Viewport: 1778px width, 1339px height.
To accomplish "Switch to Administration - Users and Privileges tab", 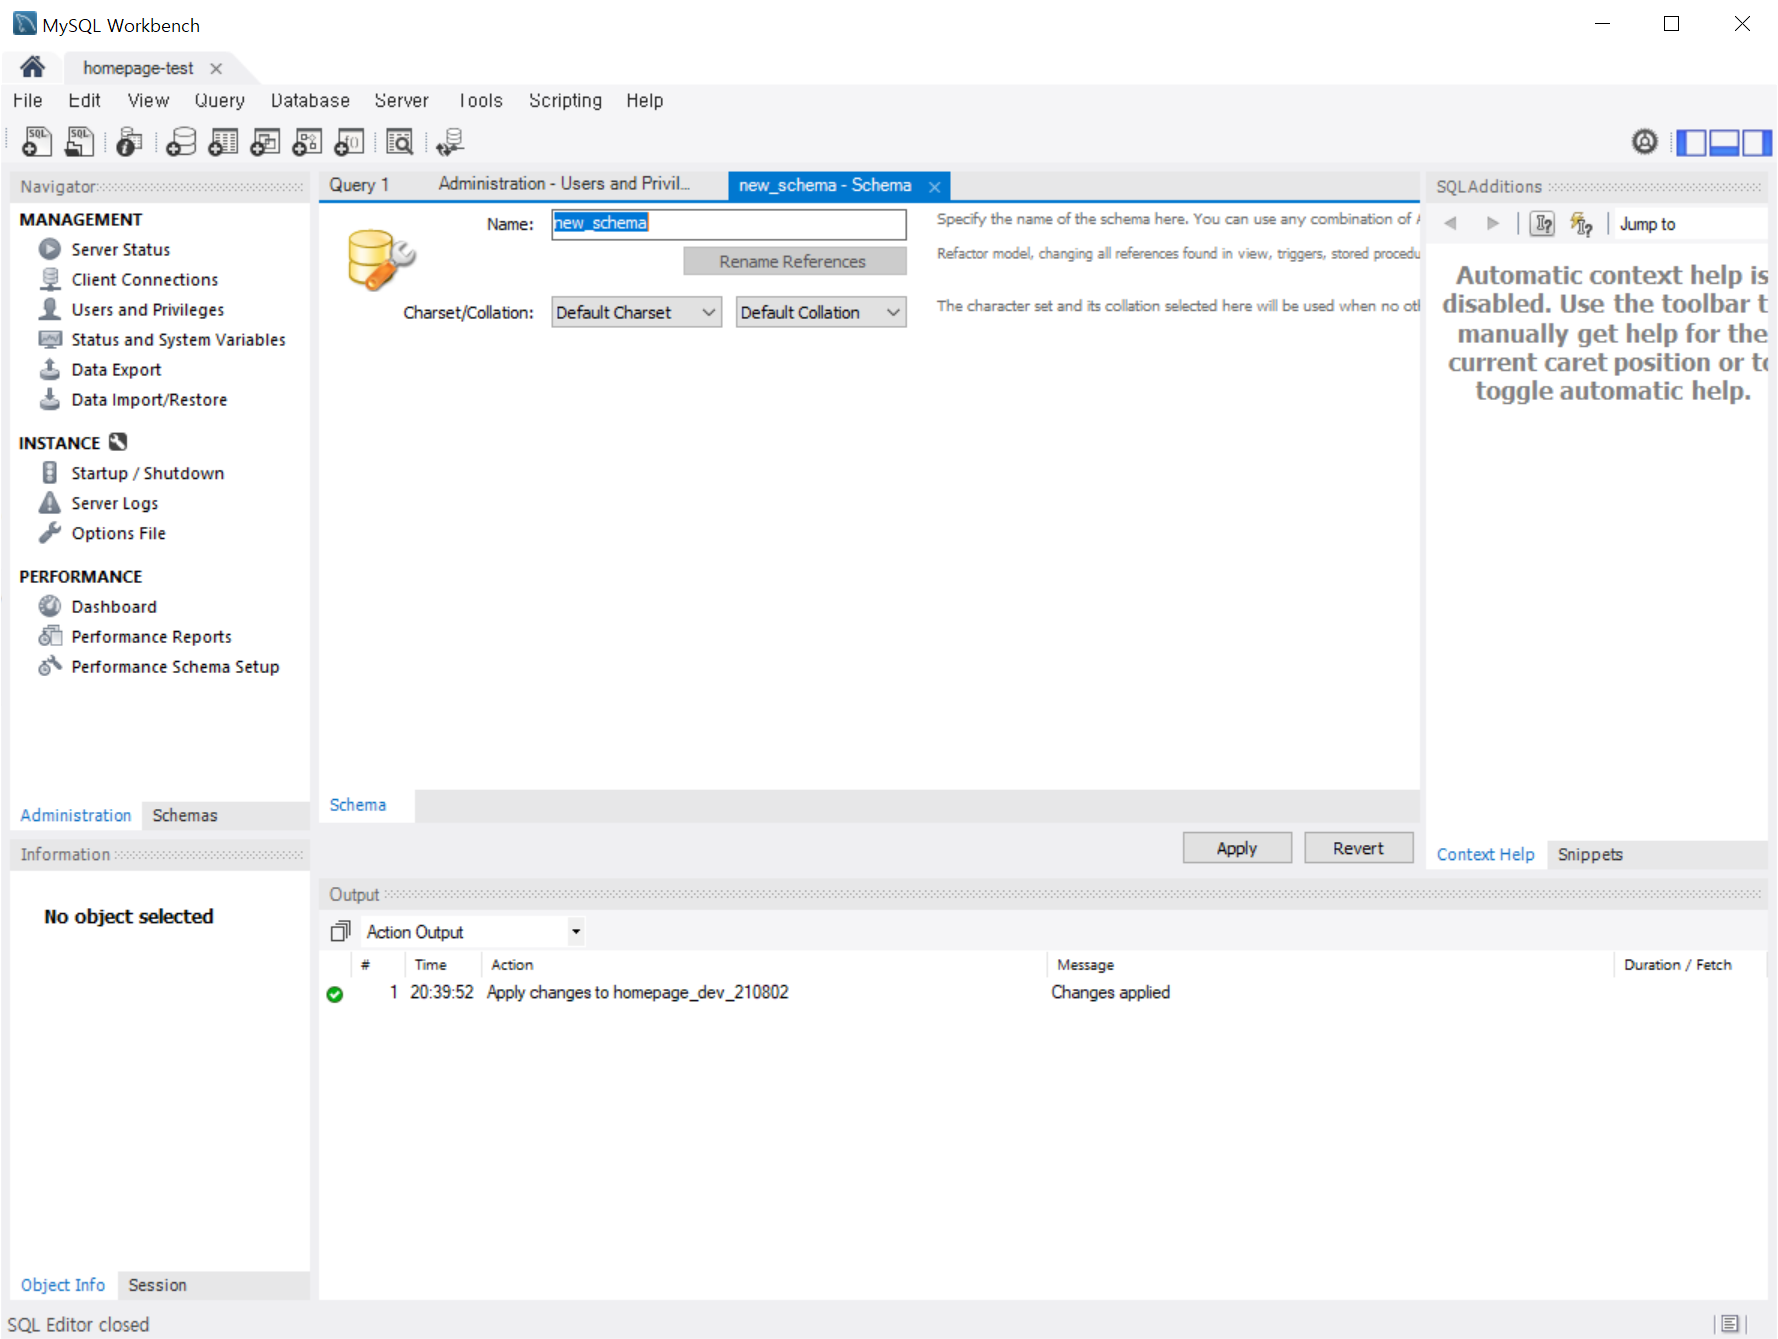I will coord(564,184).
